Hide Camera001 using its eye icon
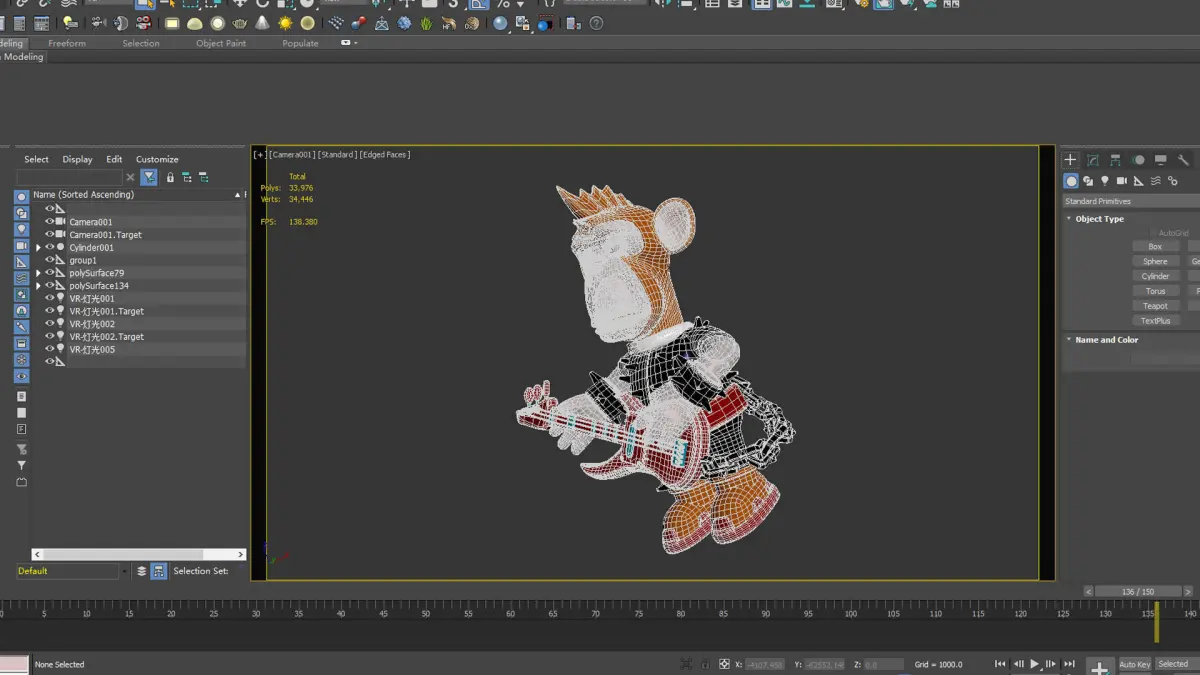Screen dimensions: 1200x675 [49, 222]
